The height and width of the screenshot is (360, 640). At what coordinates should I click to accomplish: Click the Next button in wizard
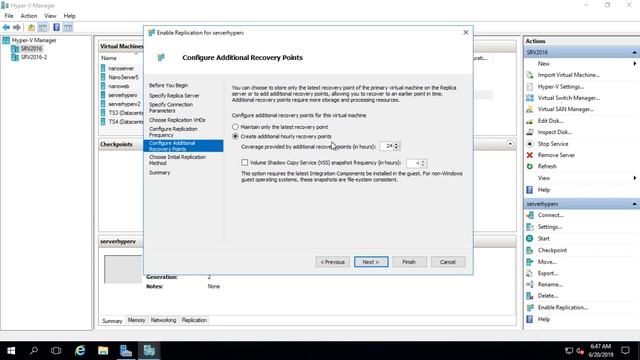click(x=371, y=262)
